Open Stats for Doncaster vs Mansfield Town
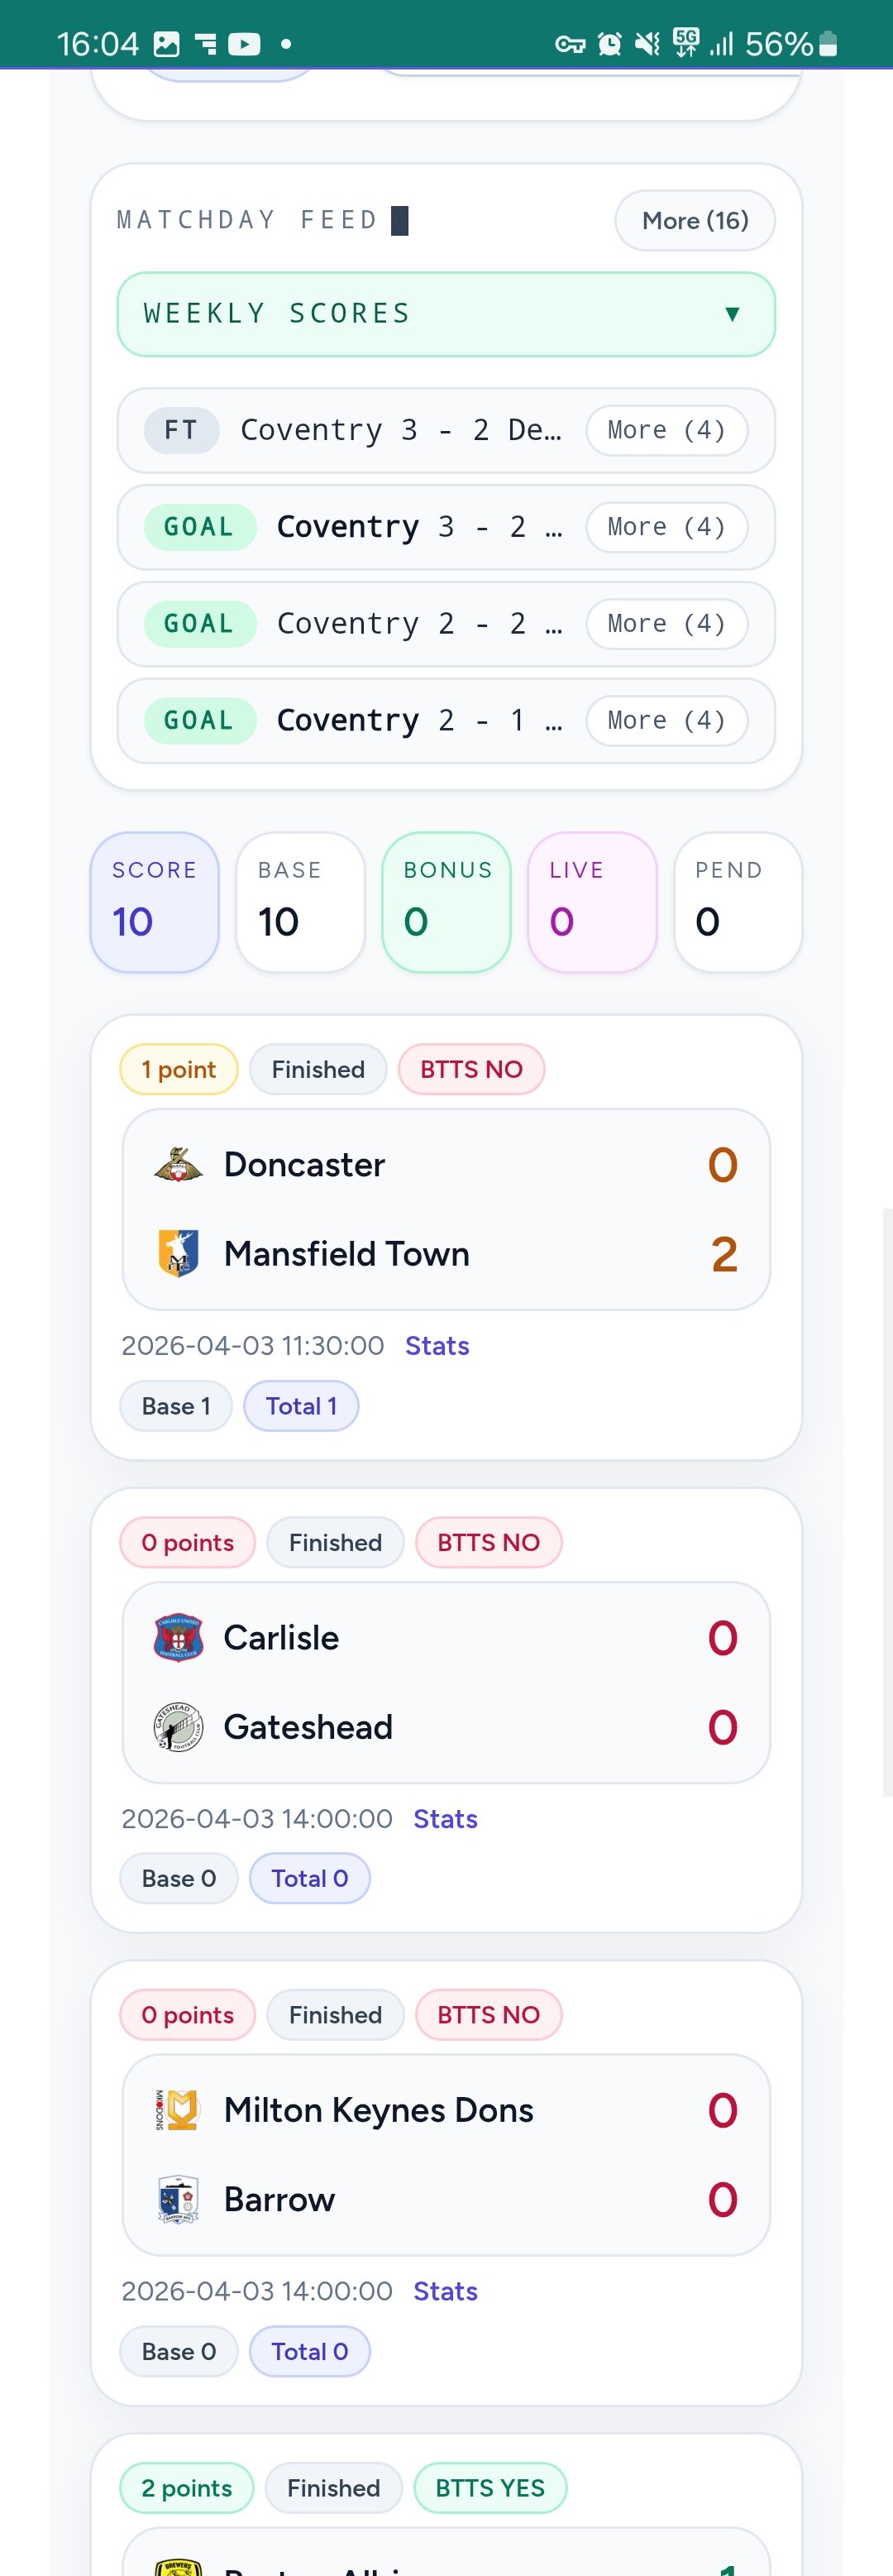This screenshot has height=2576, width=893. (x=437, y=1346)
